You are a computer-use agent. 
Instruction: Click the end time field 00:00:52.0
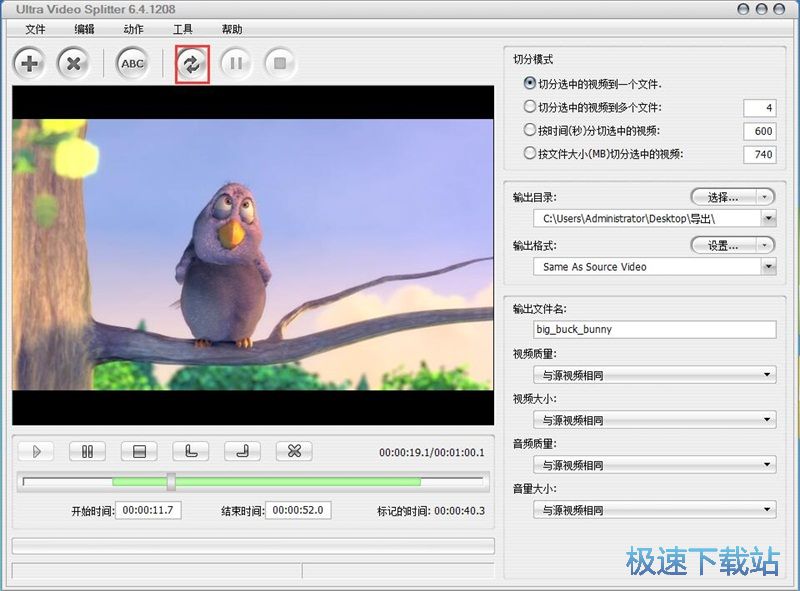(298, 510)
